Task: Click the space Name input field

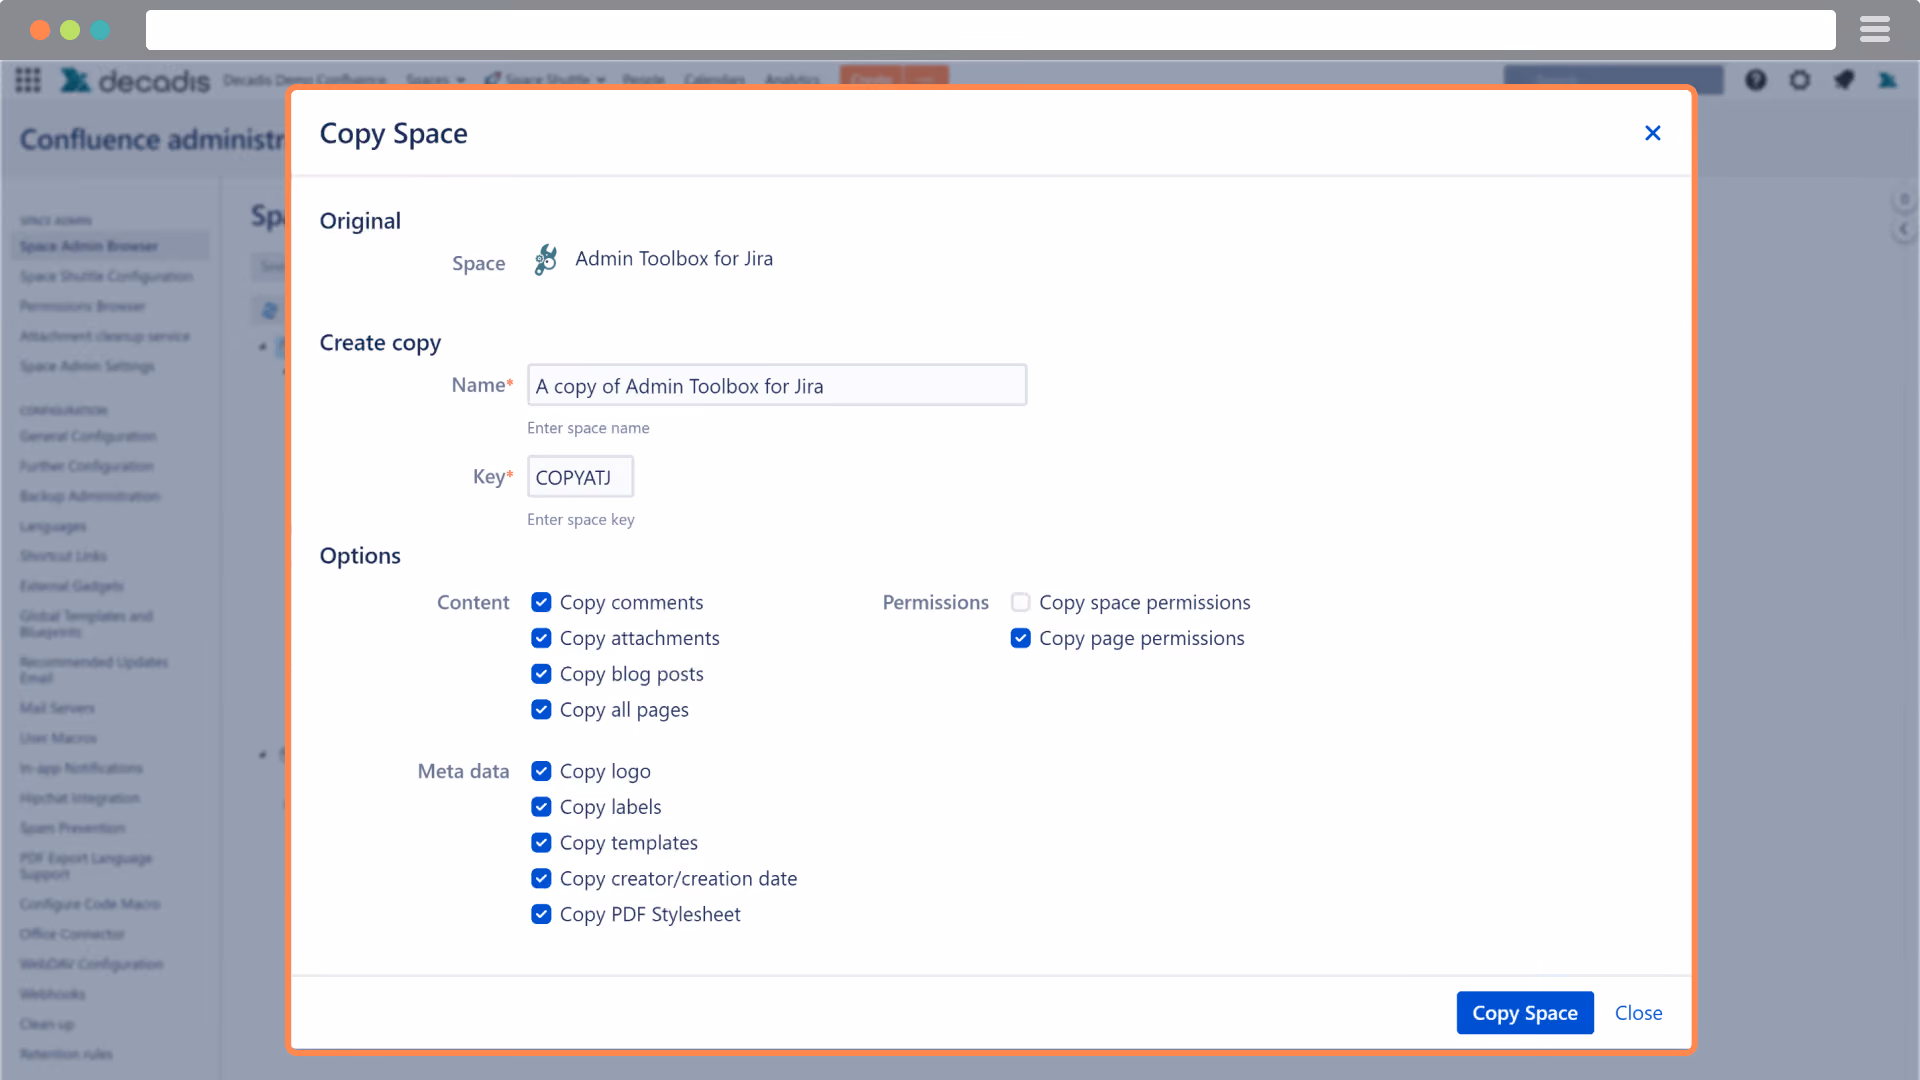Action: coord(777,385)
